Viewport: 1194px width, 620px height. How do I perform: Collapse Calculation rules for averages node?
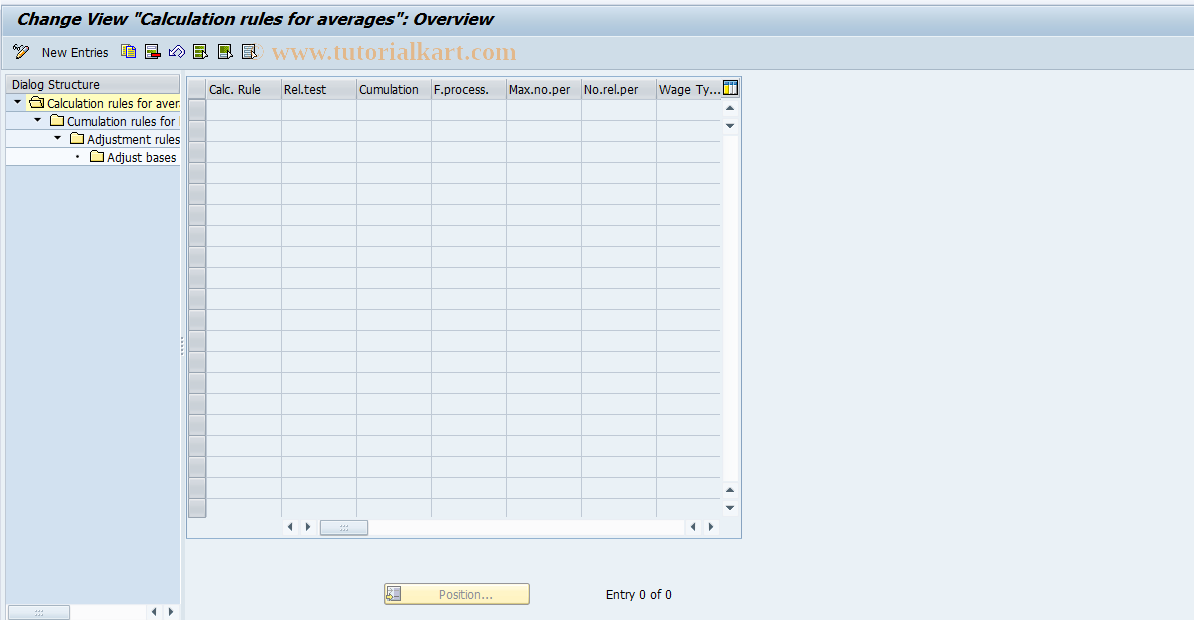click(18, 102)
